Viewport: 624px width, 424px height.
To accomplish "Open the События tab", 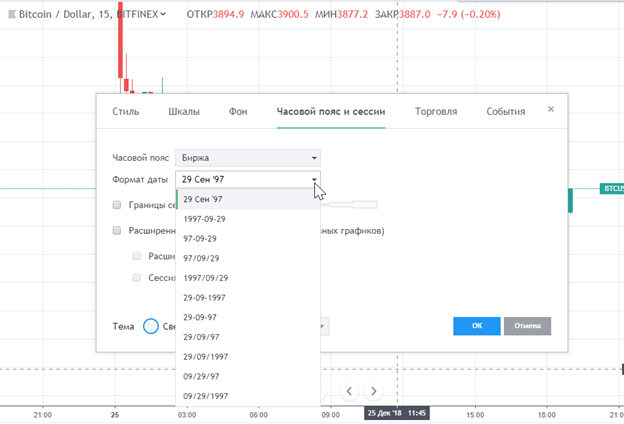I will pos(505,111).
